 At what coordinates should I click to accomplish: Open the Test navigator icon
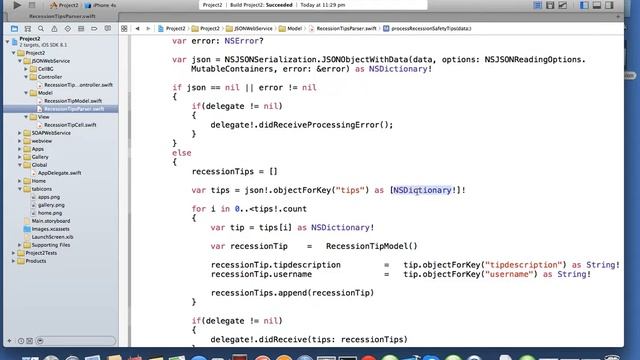pyautogui.click(x=68, y=29)
